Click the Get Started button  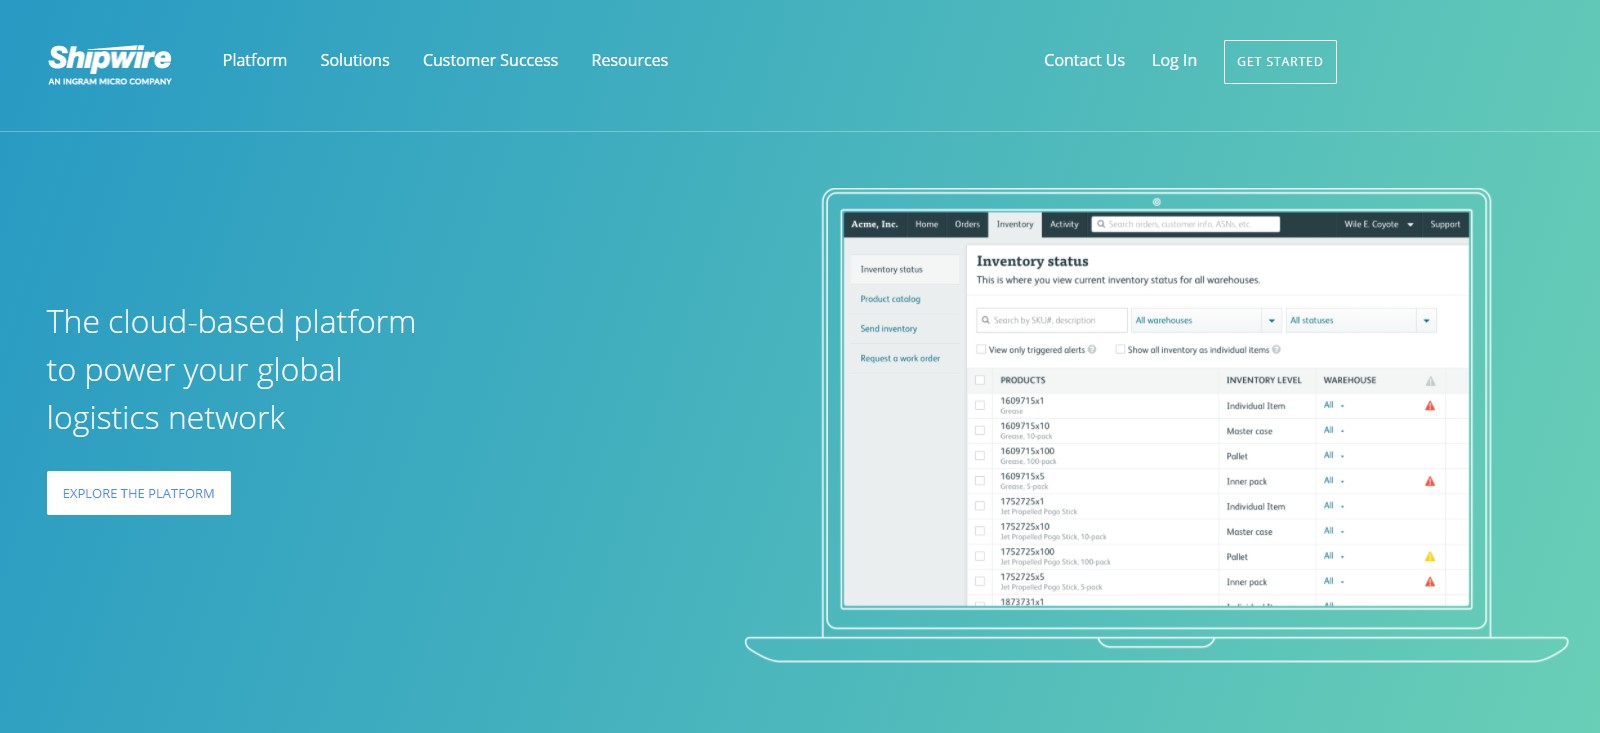(1280, 62)
